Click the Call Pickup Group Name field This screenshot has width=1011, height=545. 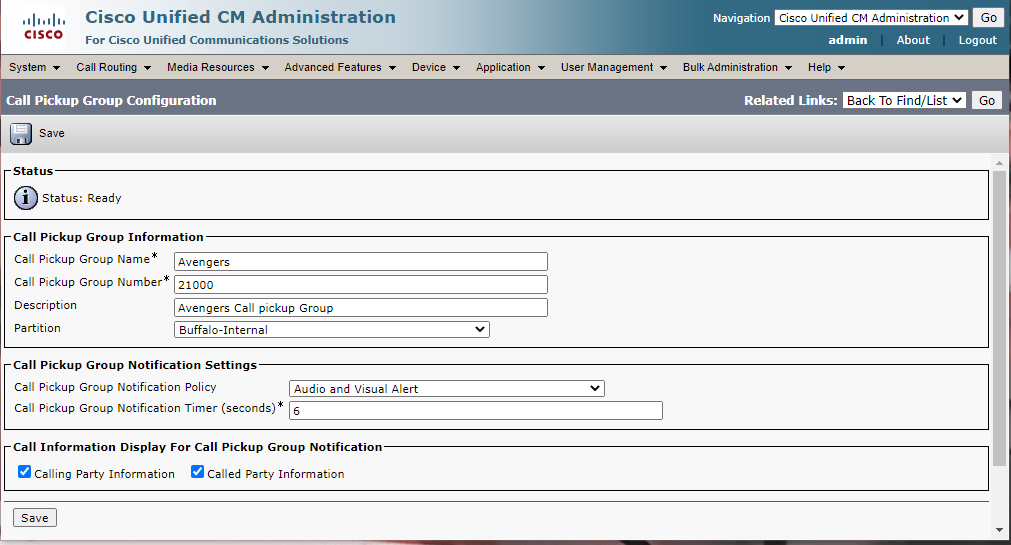(x=360, y=261)
